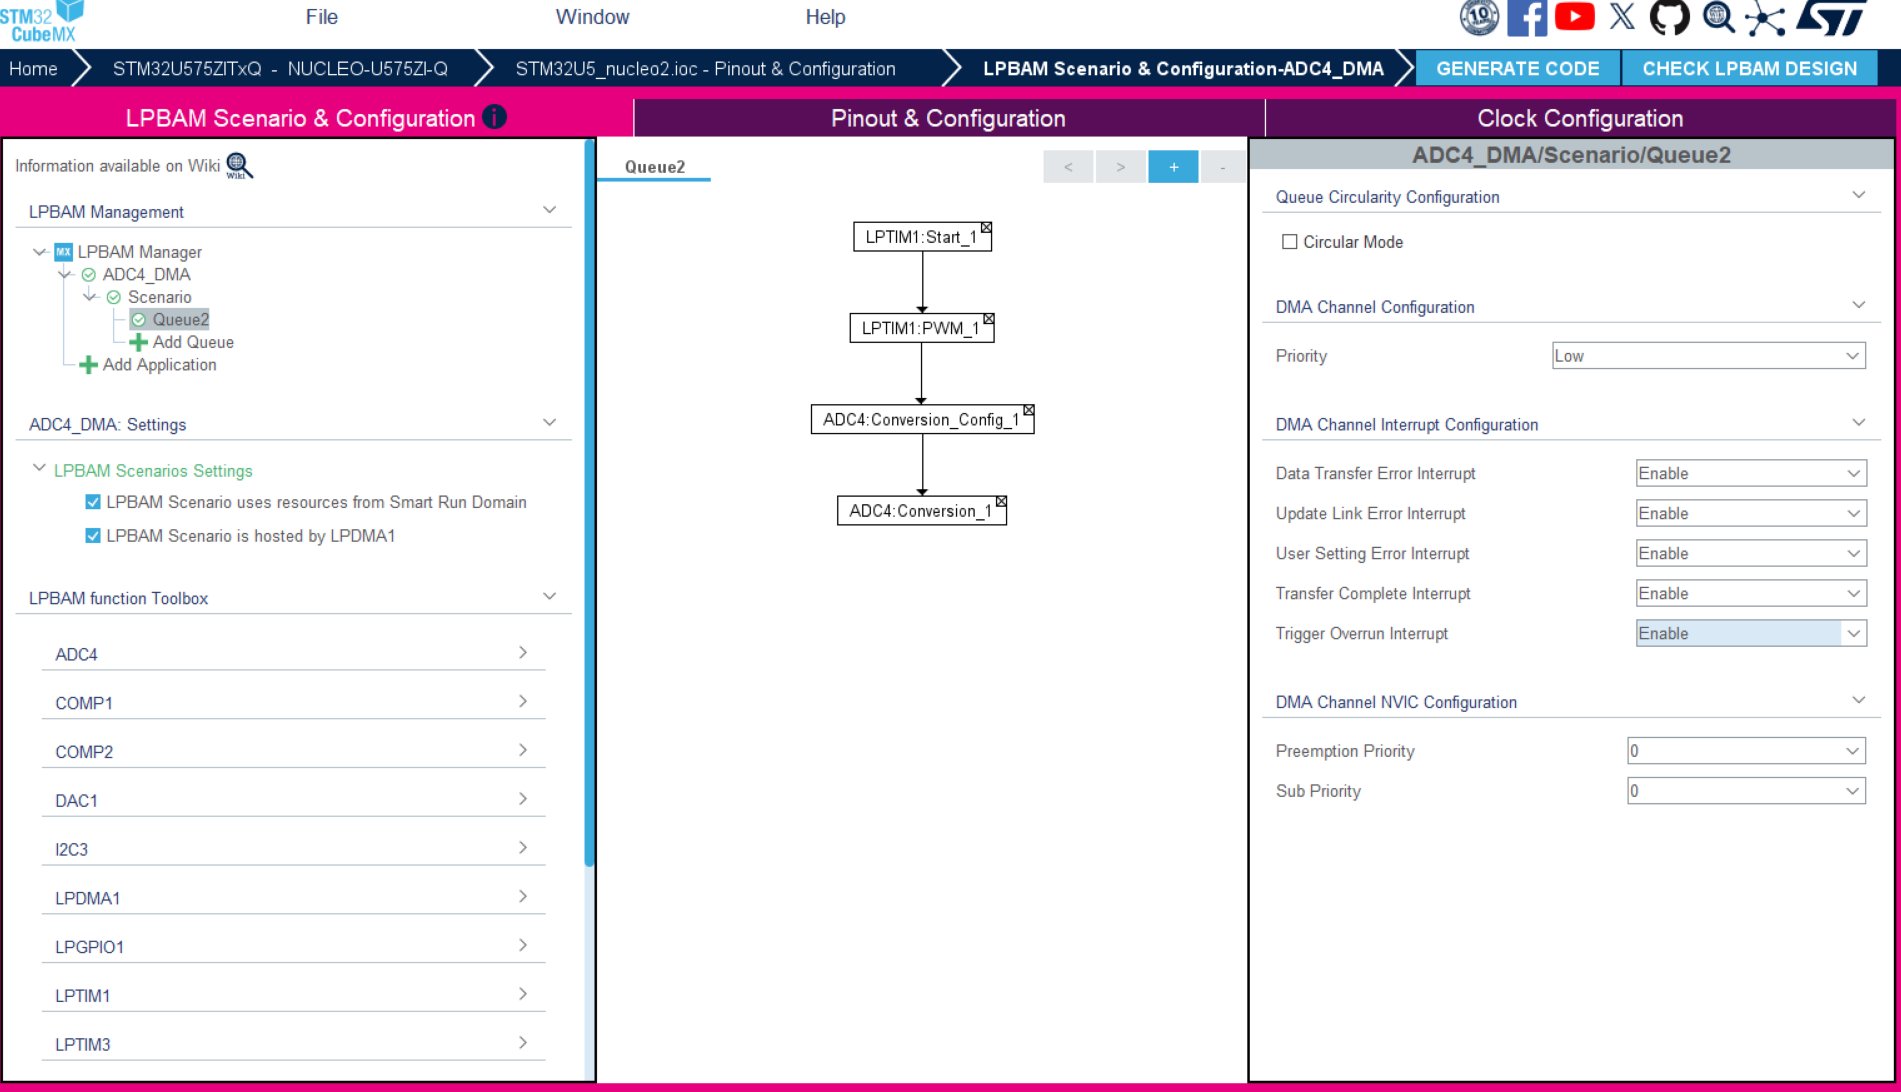Click the GENERATE CODE button
This screenshot has height=1092, width=1901.
[x=1517, y=68]
